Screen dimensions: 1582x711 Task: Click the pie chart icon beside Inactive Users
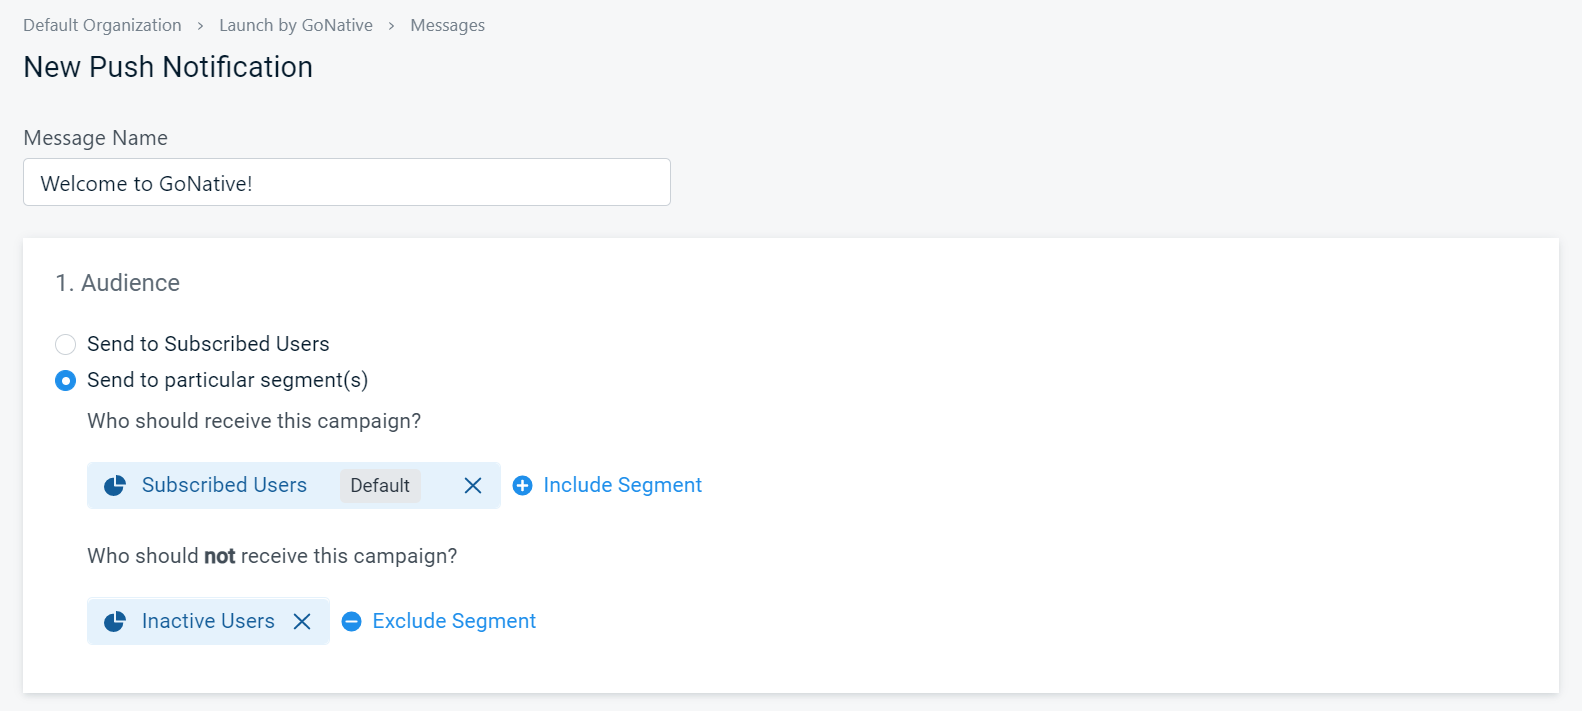point(115,621)
